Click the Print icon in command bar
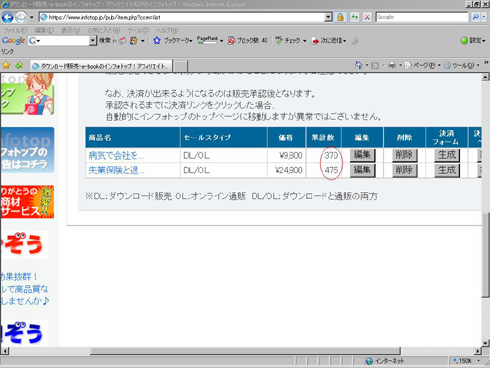Screen dimensions: 490x368 click(x=392, y=65)
